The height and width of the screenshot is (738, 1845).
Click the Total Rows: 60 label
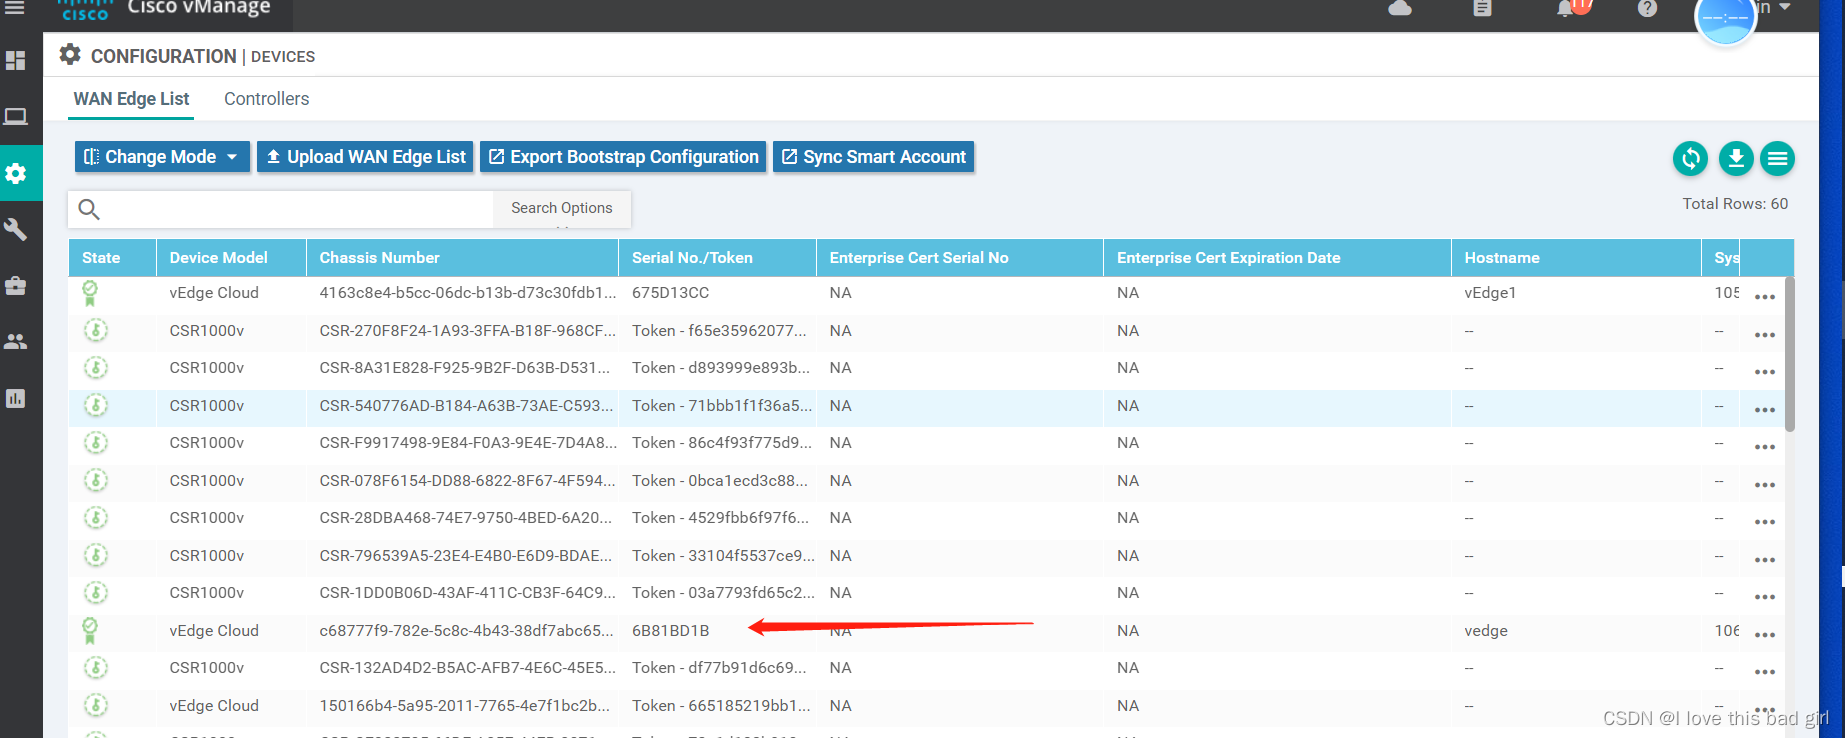click(x=1735, y=204)
